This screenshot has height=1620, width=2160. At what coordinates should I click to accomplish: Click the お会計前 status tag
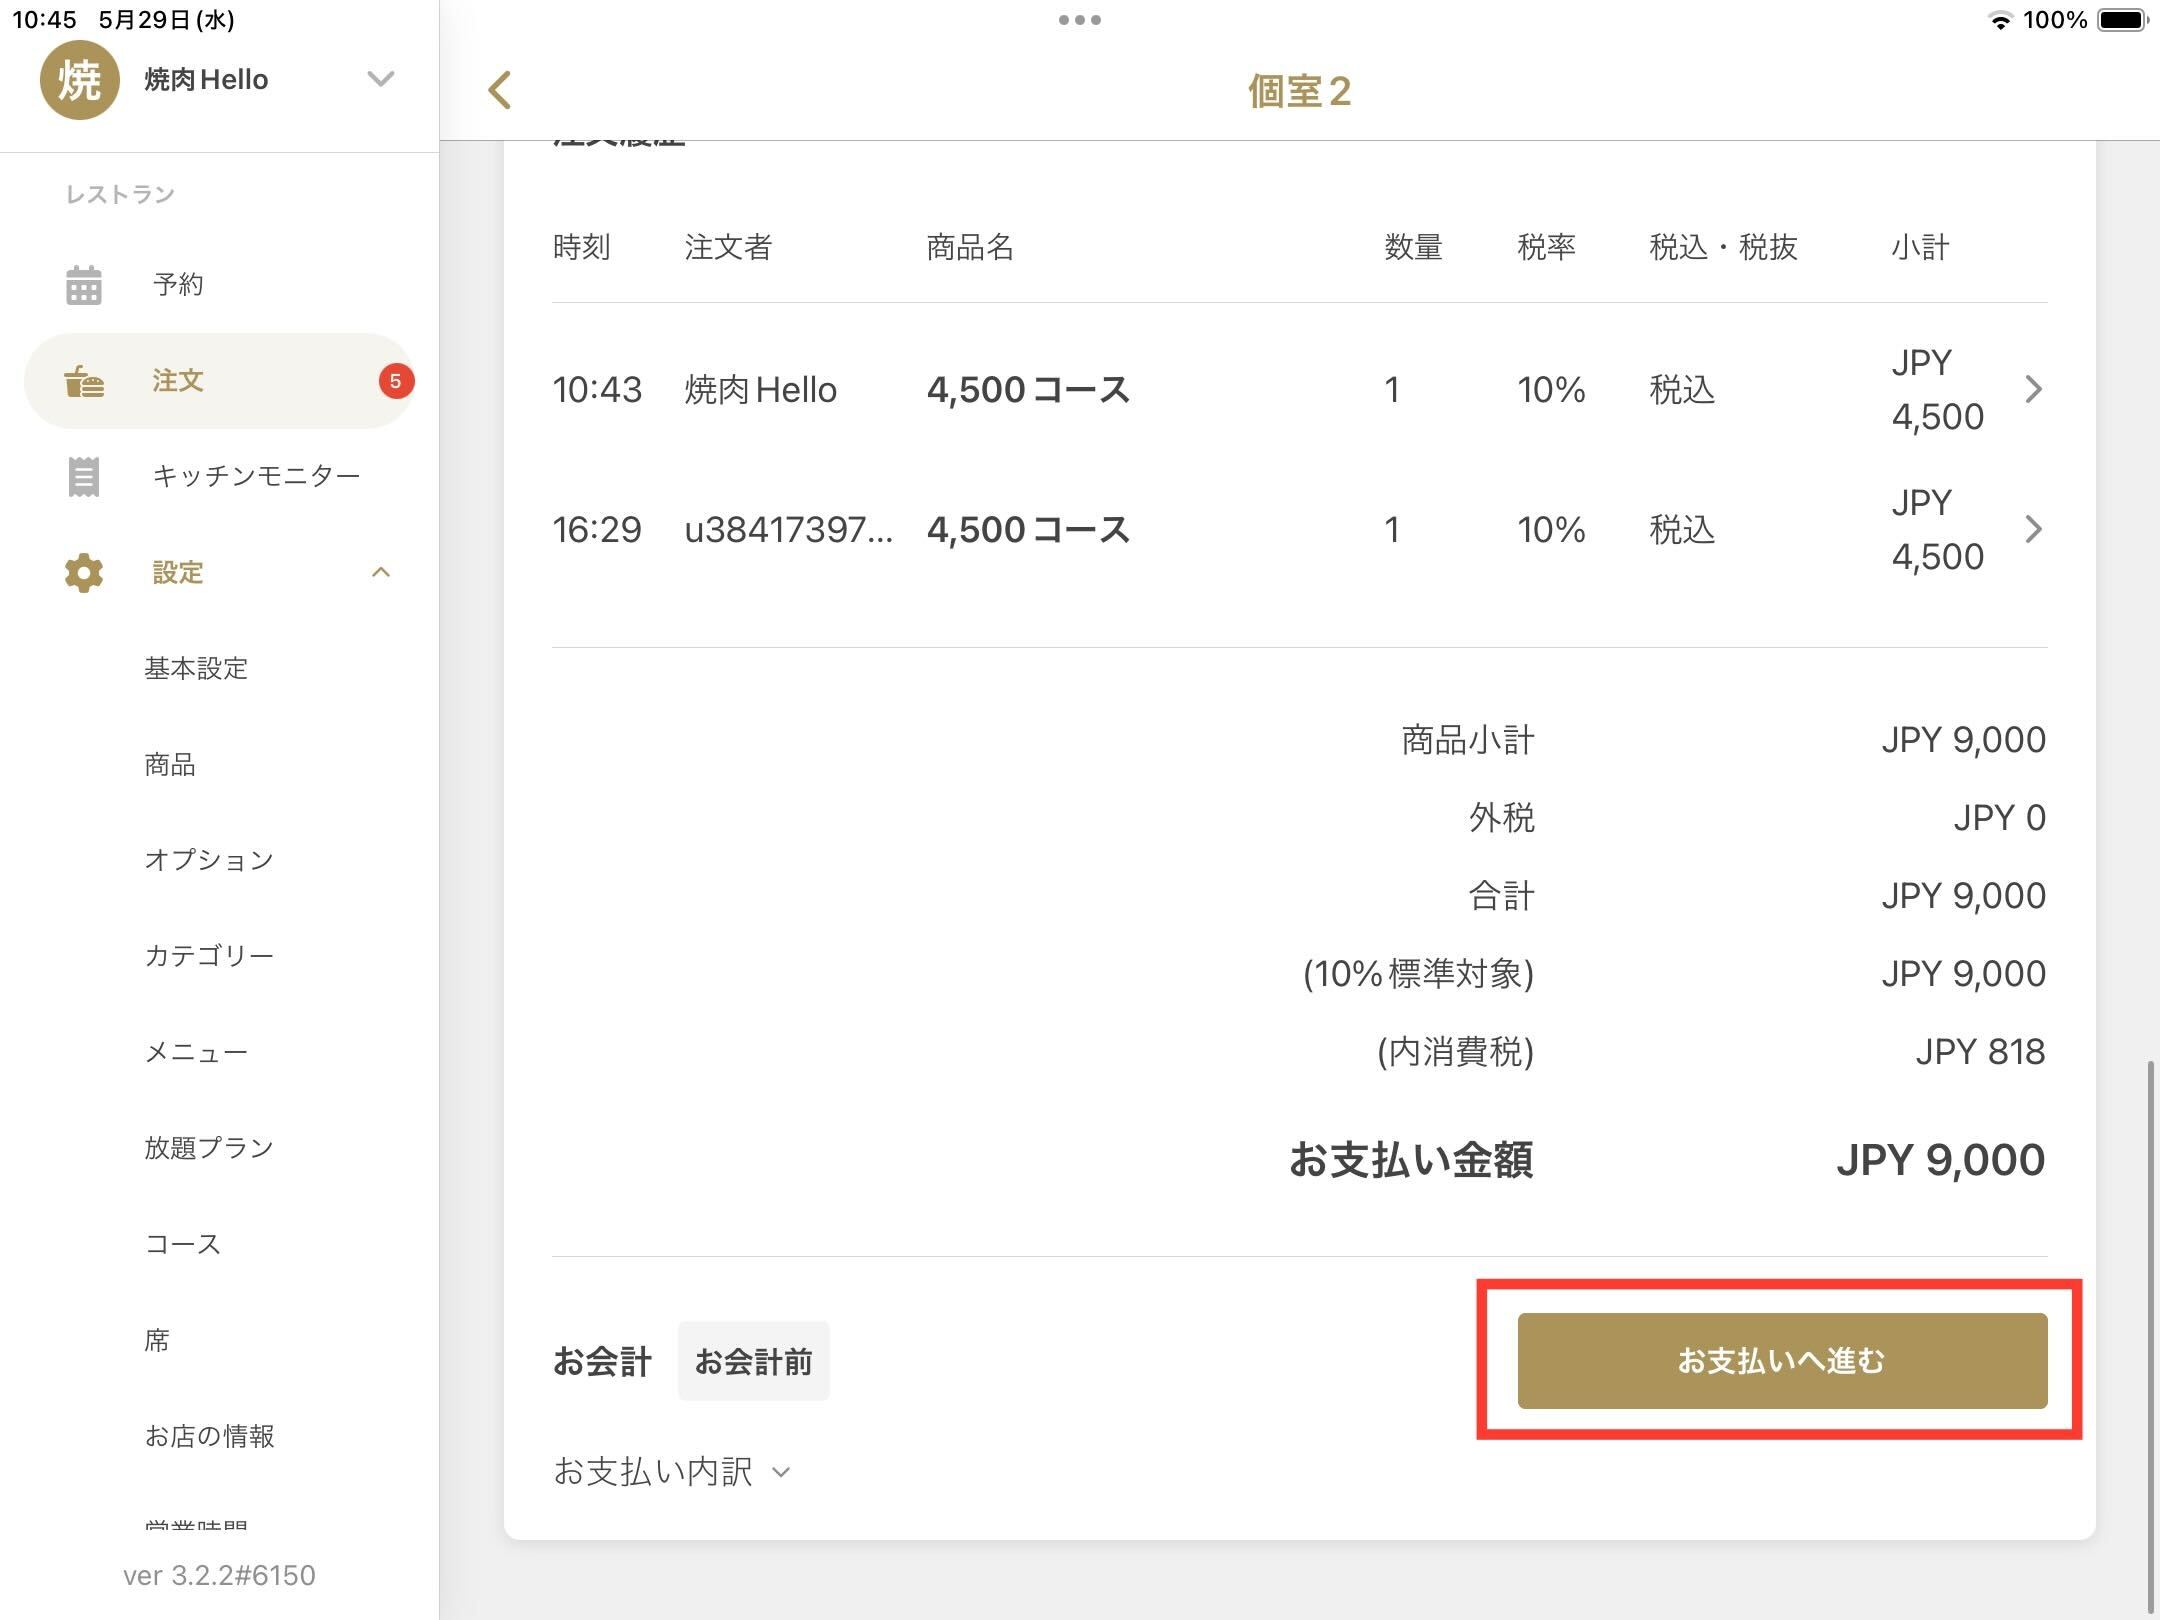[753, 1361]
